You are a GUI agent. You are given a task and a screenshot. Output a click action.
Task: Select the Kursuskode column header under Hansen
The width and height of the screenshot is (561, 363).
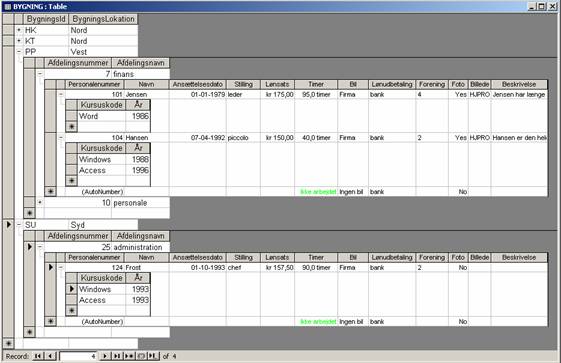(102, 148)
